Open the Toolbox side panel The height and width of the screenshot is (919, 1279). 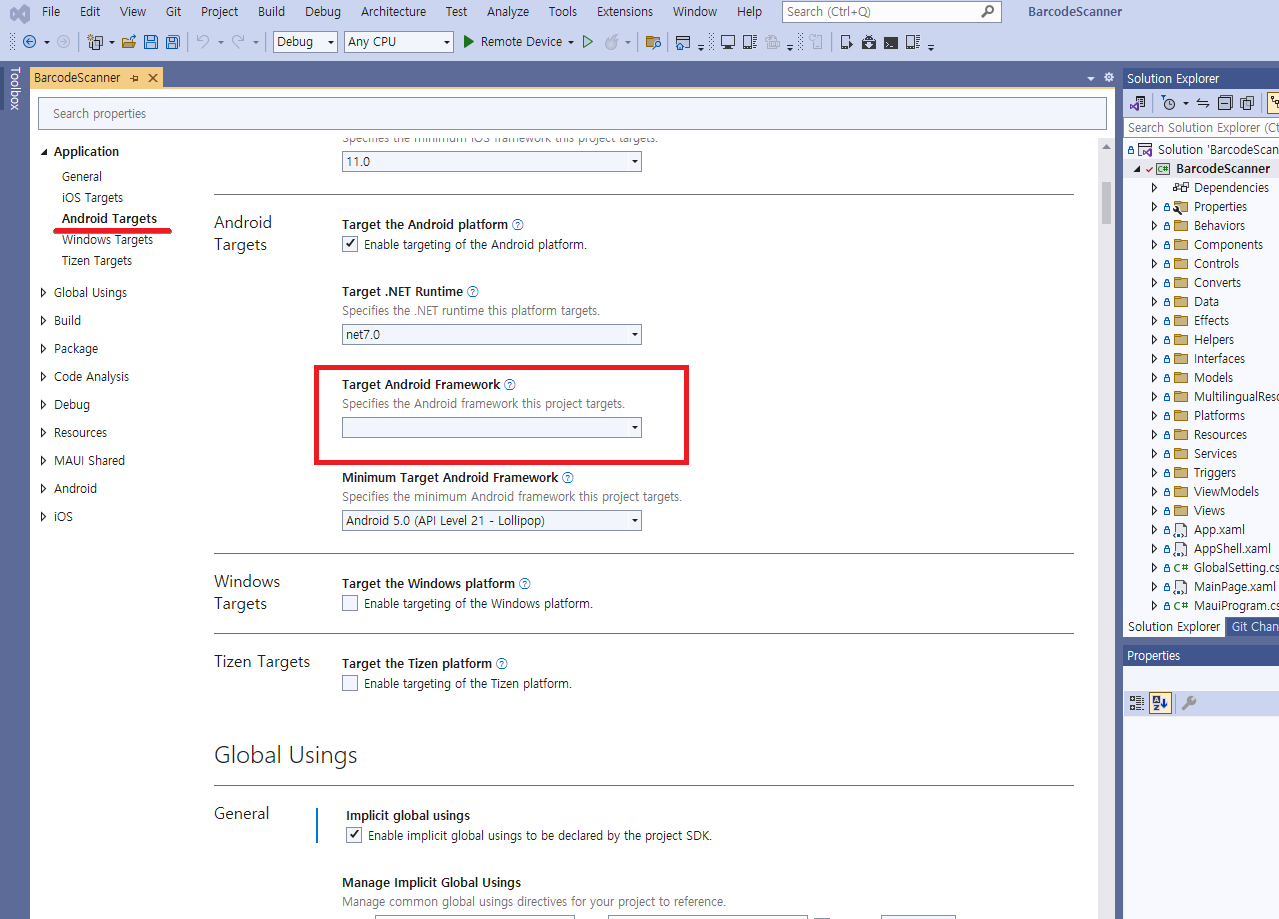tap(15, 88)
